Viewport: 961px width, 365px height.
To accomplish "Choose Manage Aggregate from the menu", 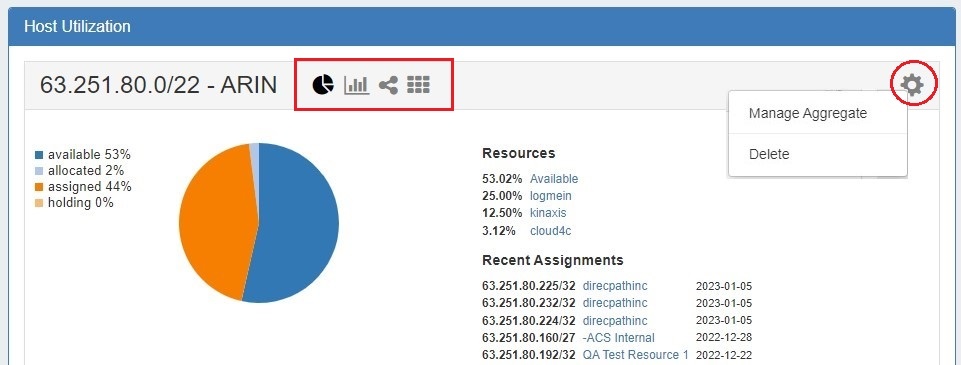I will (x=807, y=113).
